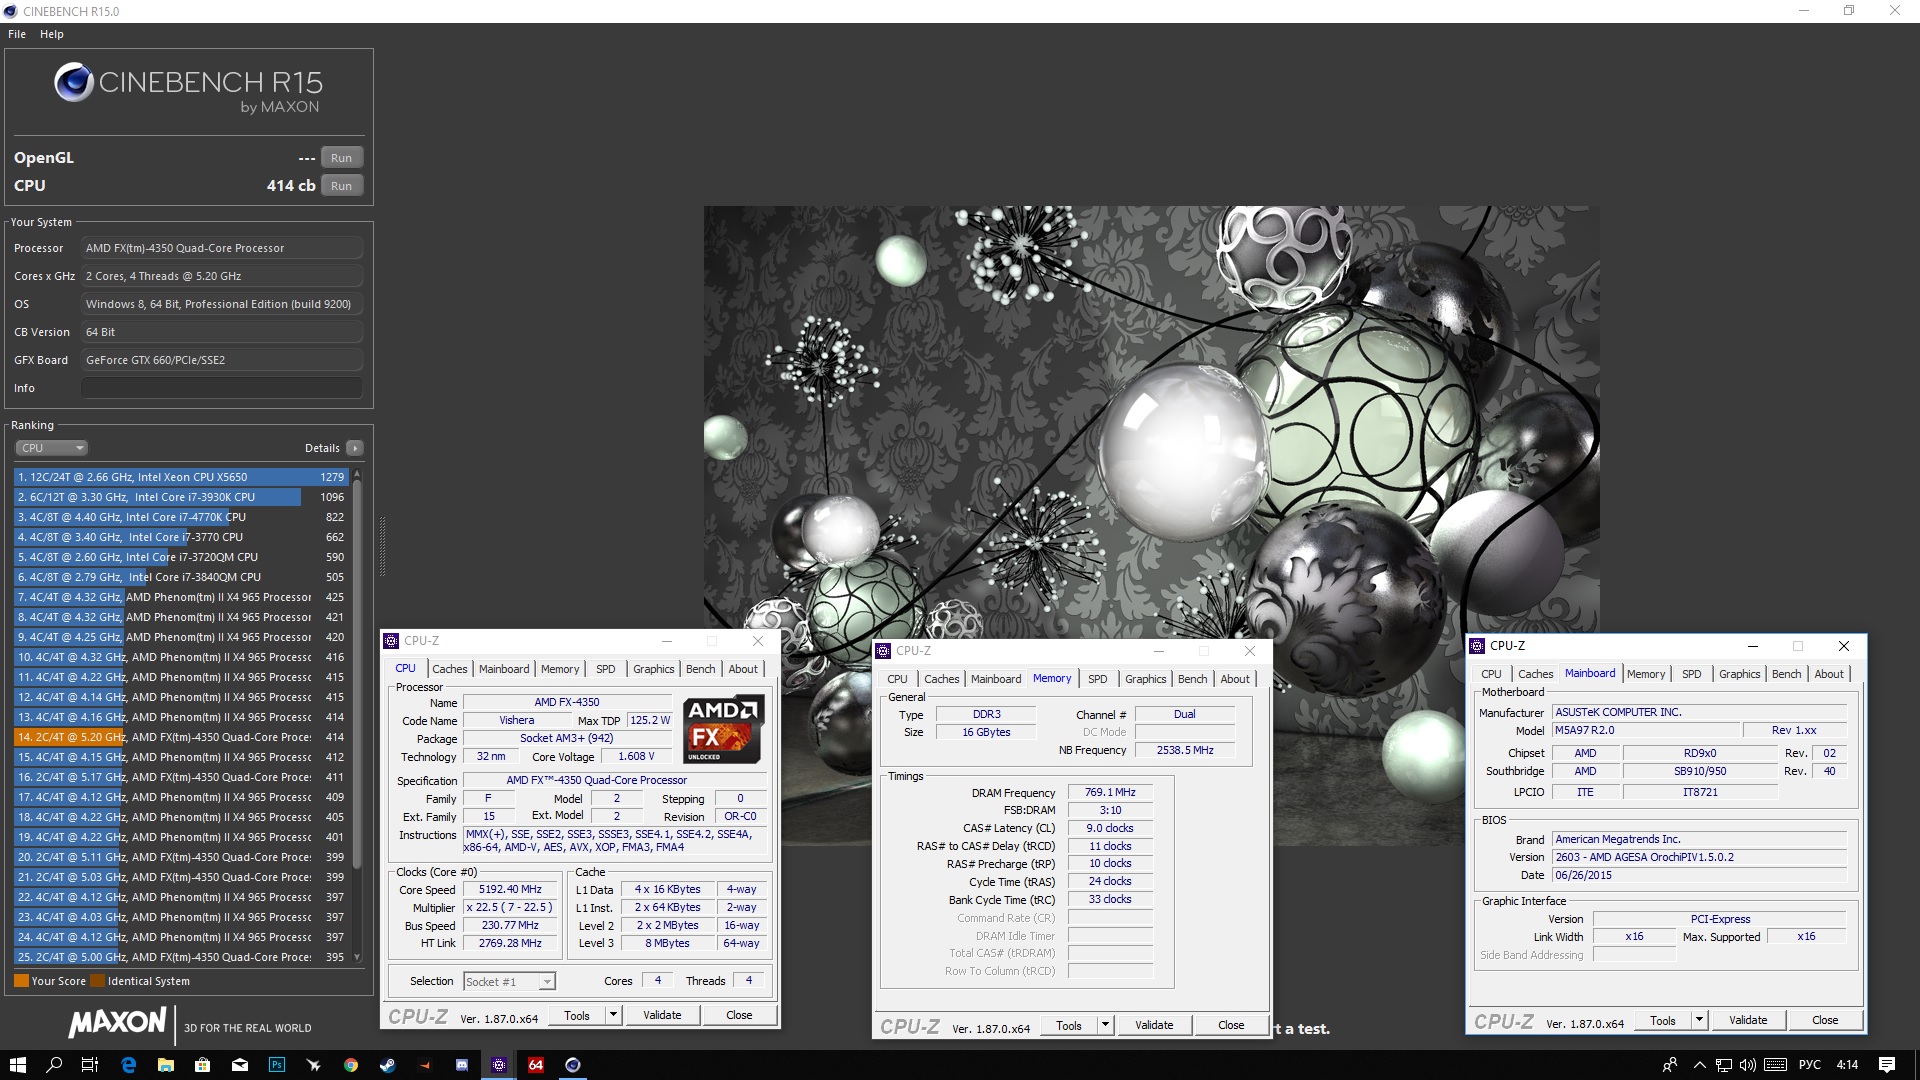Open the Action Center notifications

click(1887, 1065)
